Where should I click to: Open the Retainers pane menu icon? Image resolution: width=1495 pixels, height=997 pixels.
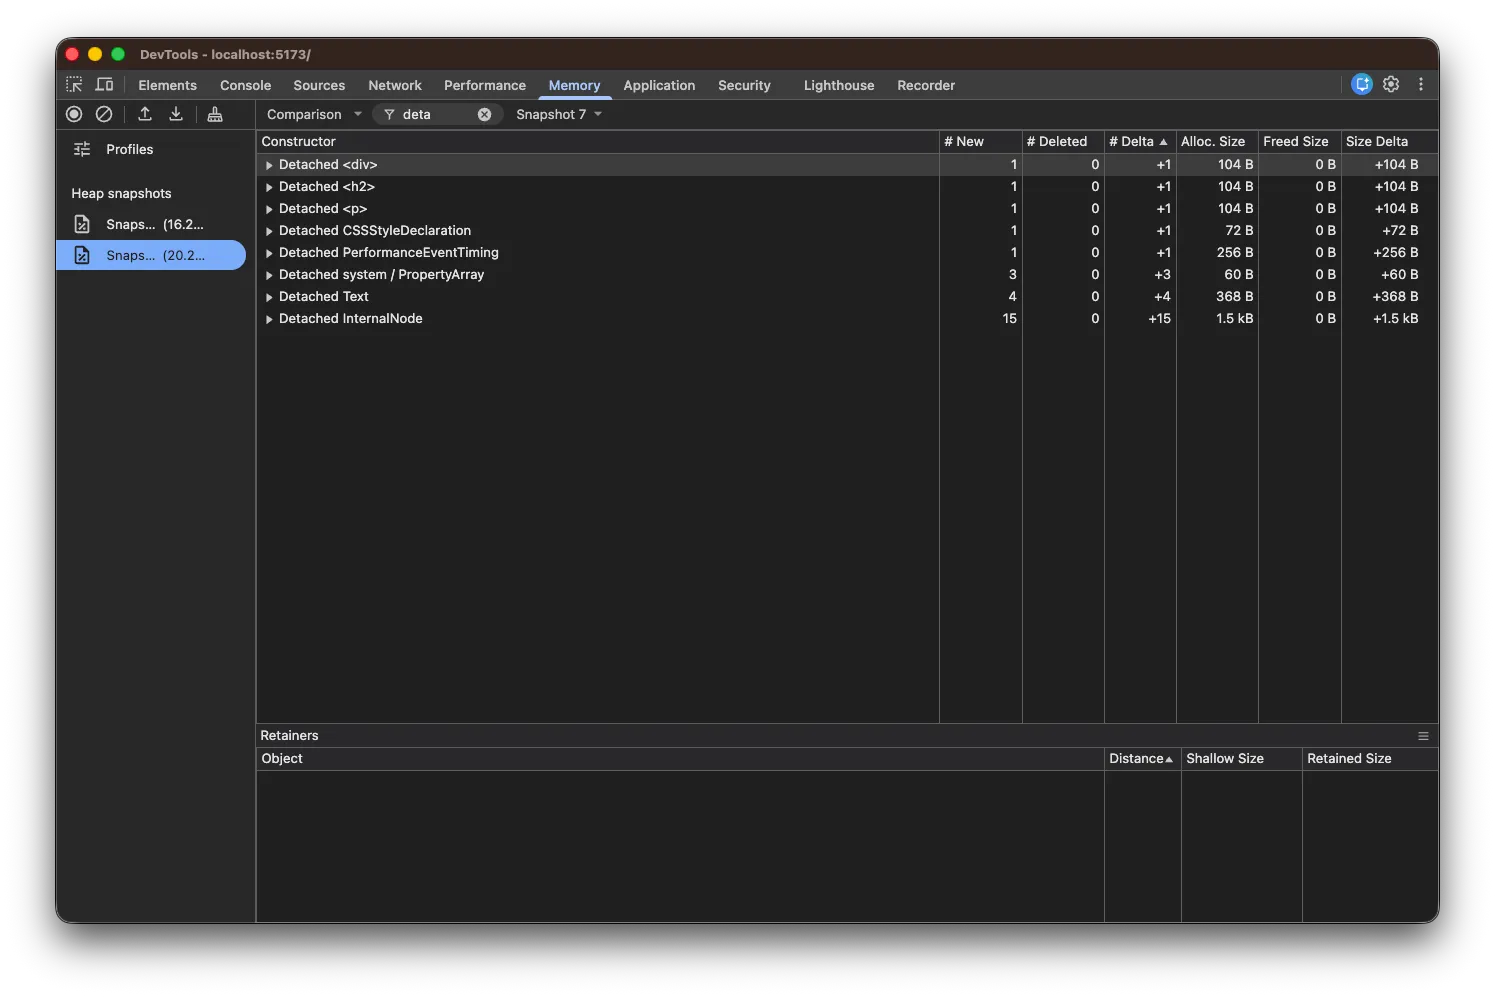(1423, 736)
